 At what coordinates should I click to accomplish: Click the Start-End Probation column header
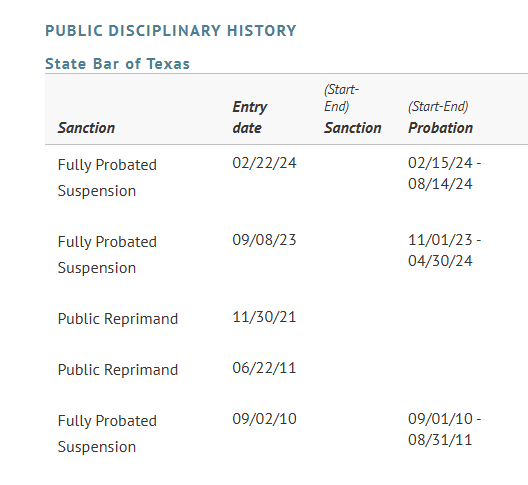[x=440, y=117]
